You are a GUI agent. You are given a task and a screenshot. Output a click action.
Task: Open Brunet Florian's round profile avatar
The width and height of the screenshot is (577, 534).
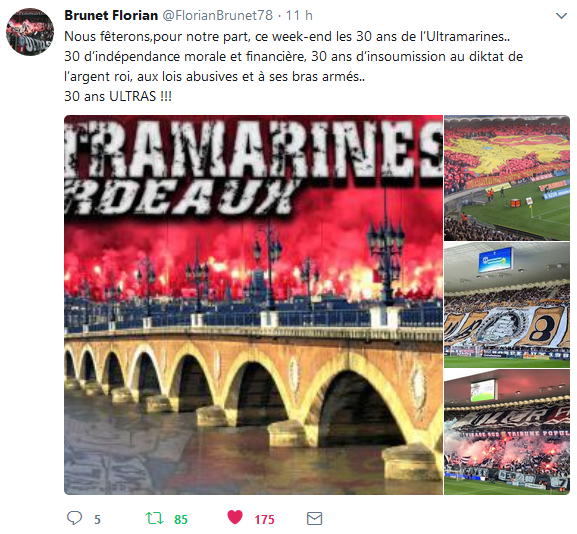[x=30, y=32]
